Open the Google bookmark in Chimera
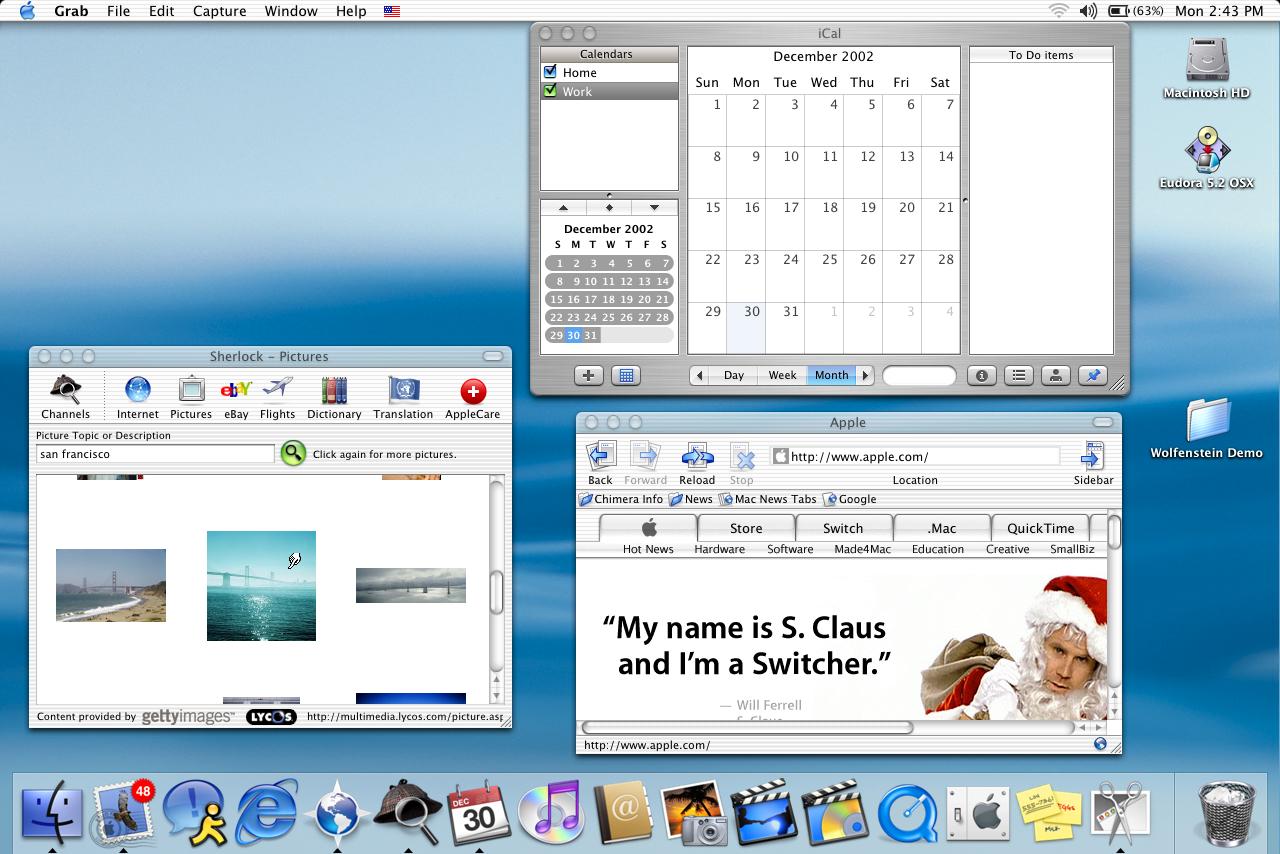The width and height of the screenshot is (1280, 854). tap(849, 499)
